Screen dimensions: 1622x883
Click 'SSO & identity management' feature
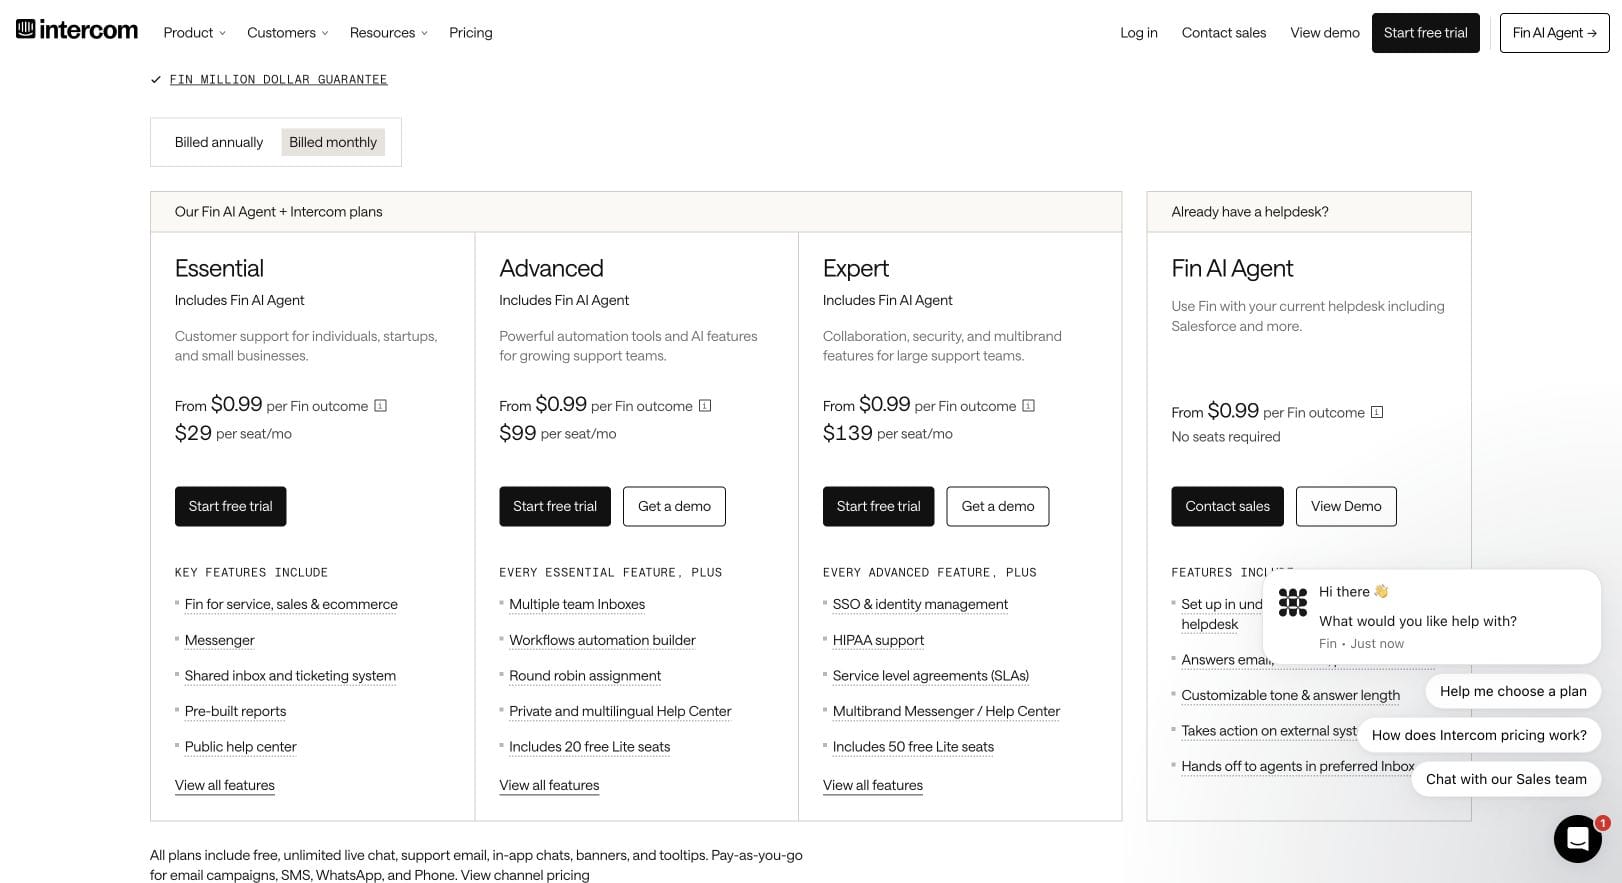tap(920, 604)
